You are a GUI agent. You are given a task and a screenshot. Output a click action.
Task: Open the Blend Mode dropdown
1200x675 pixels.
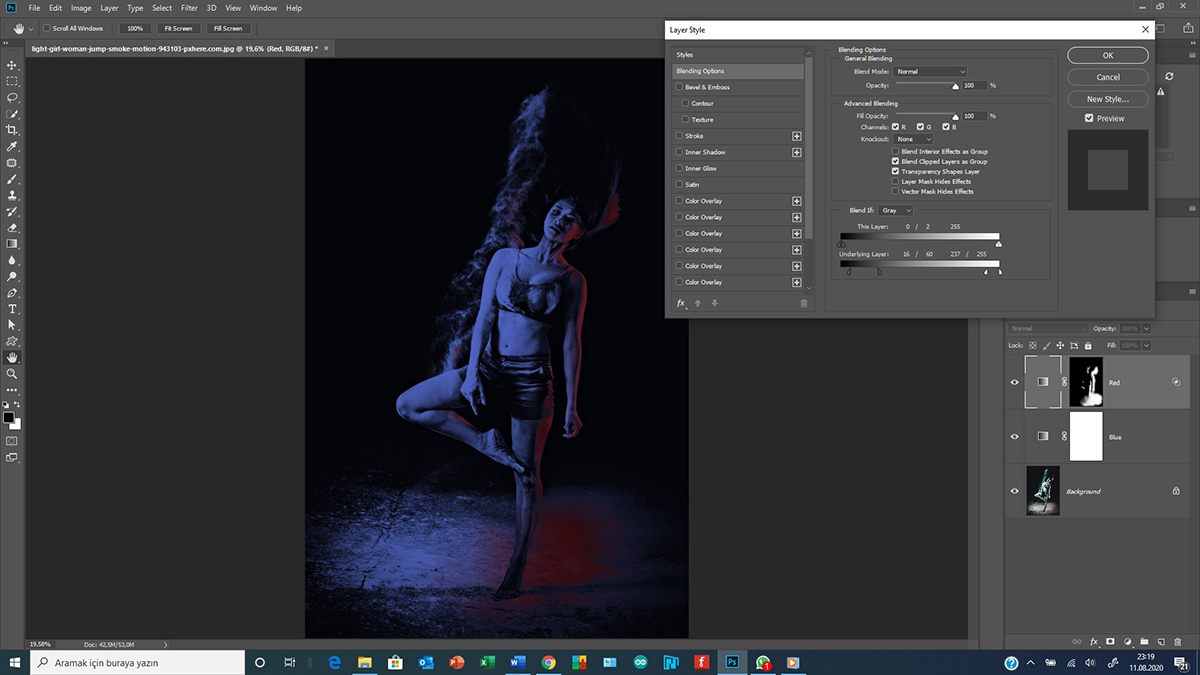(x=930, y=71)
